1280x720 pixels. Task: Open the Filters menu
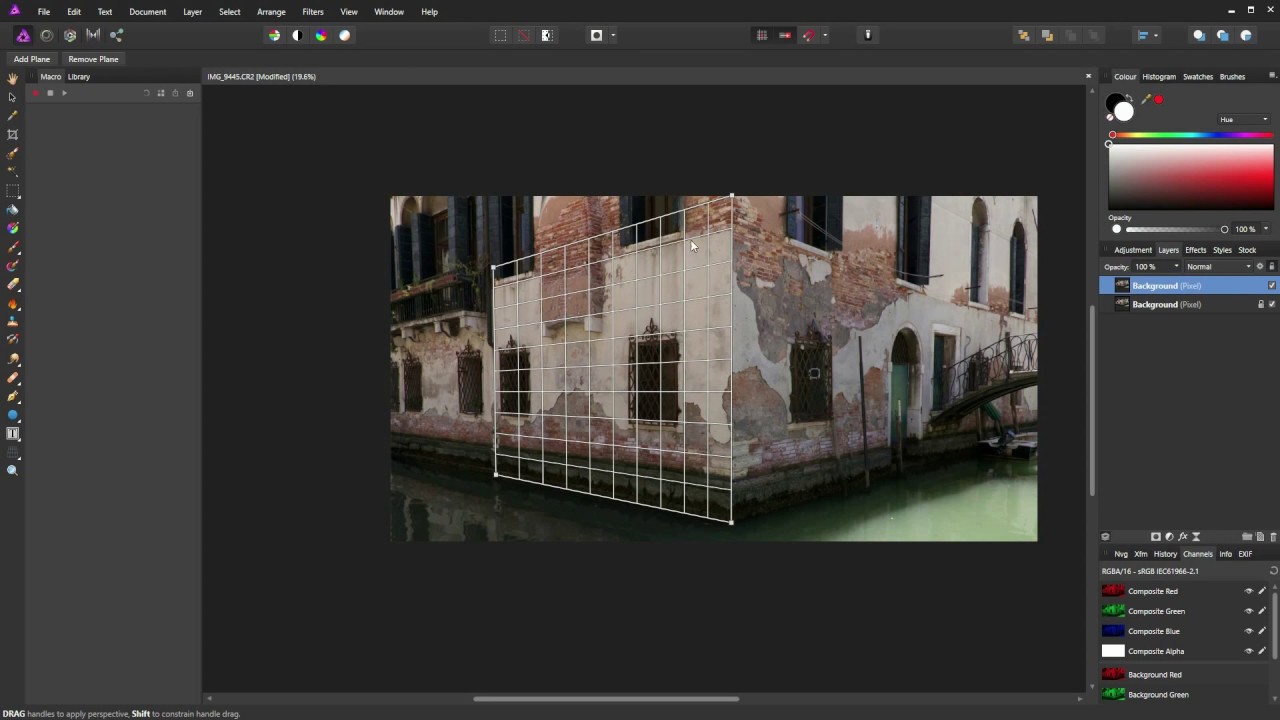coord(312,12)
